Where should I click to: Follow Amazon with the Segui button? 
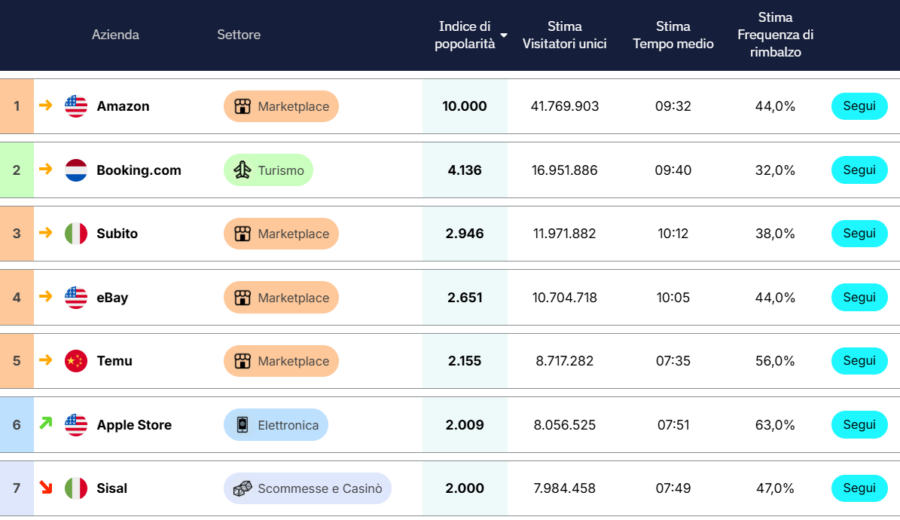point(859,106)
